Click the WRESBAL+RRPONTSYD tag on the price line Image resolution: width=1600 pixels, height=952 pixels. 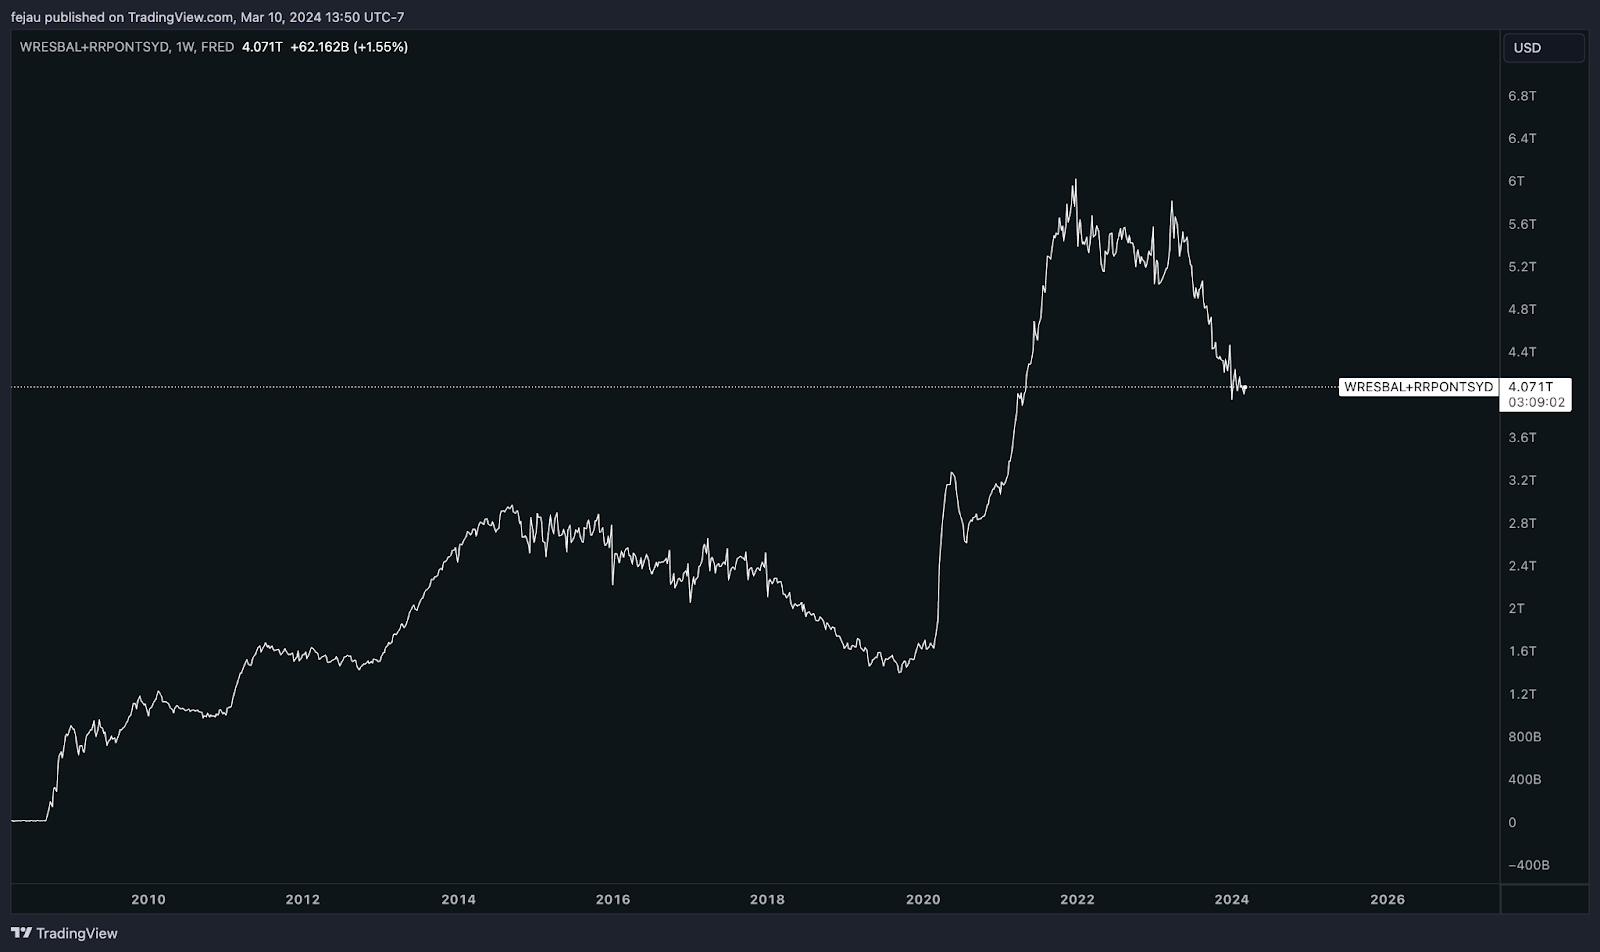coord(1418,387)
